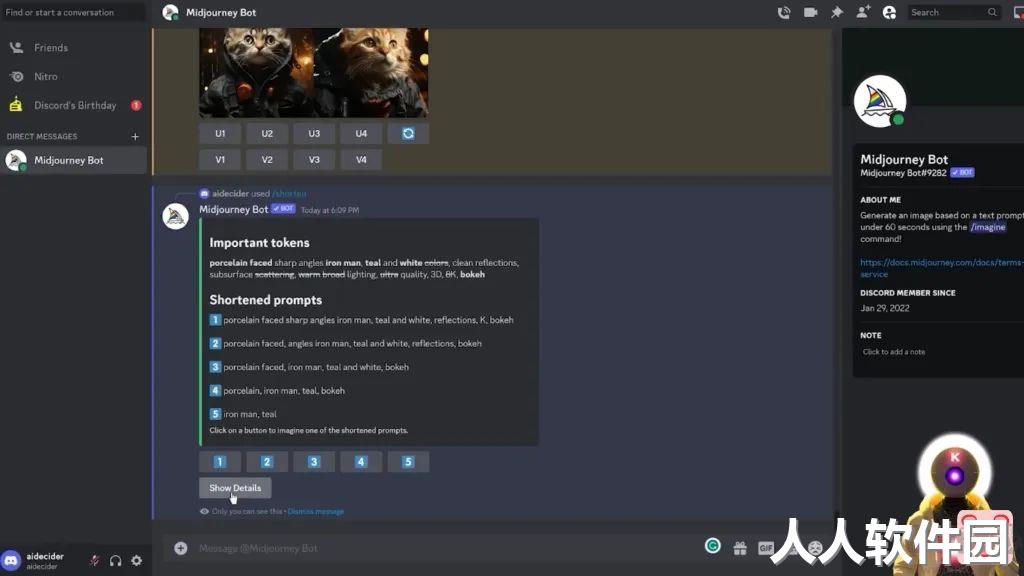Toggle headphone deafen
This screenshot has width=1024, height=576.
[116, 560]
